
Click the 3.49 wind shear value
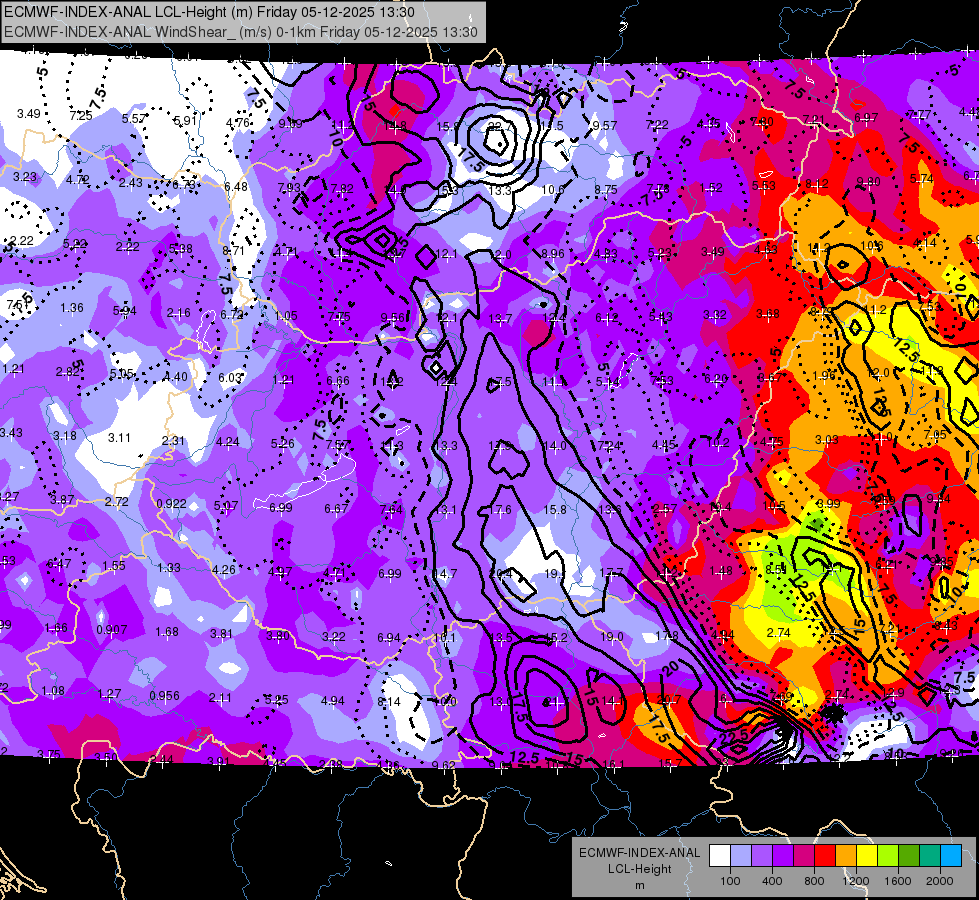(x=29, y=114)
